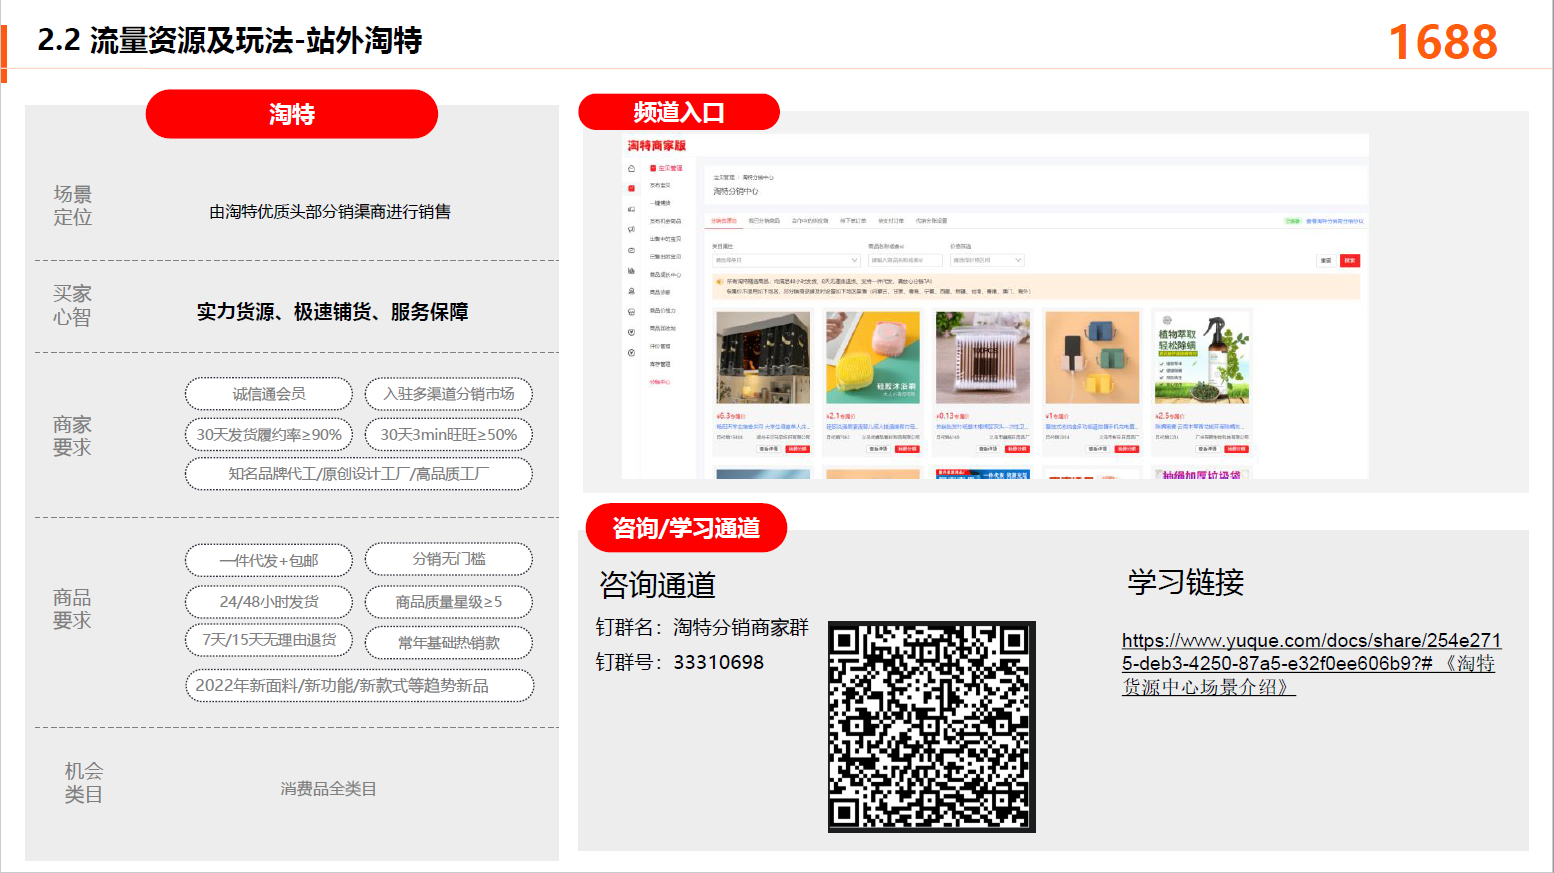Click the 钉群号 33310698 text
The width and height of the screenshot is (1554, 873).
pos(680,662)
